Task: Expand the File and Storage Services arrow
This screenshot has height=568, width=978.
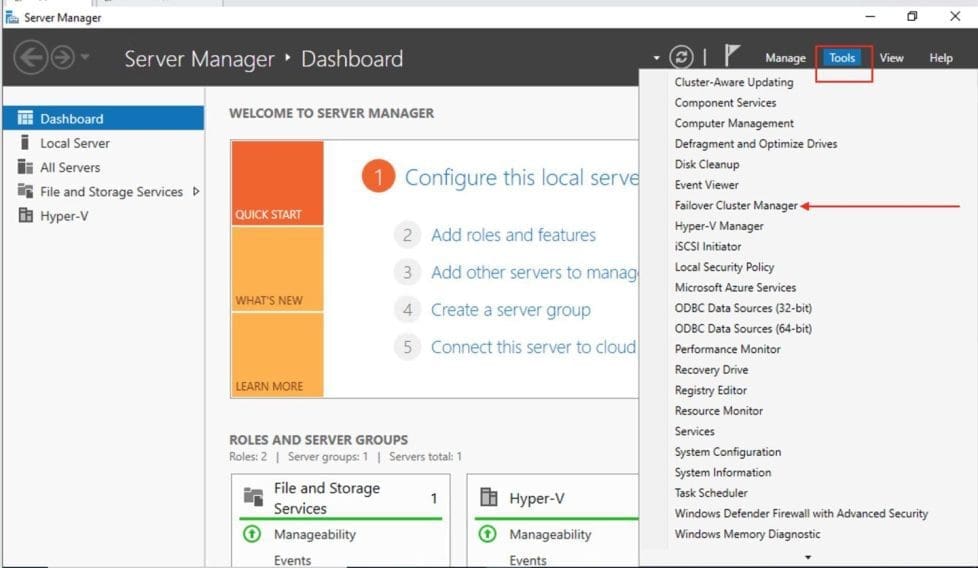Action: (x=196, y=191)
